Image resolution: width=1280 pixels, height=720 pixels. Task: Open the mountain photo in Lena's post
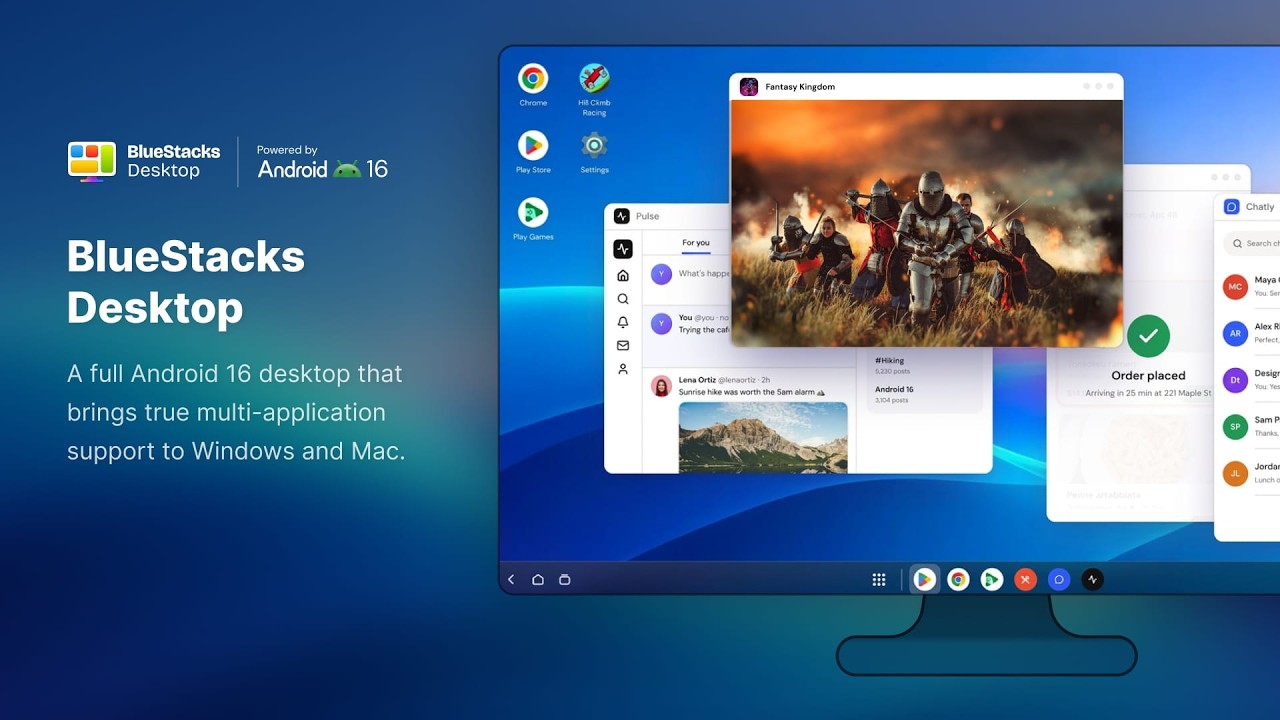point(763,437)
